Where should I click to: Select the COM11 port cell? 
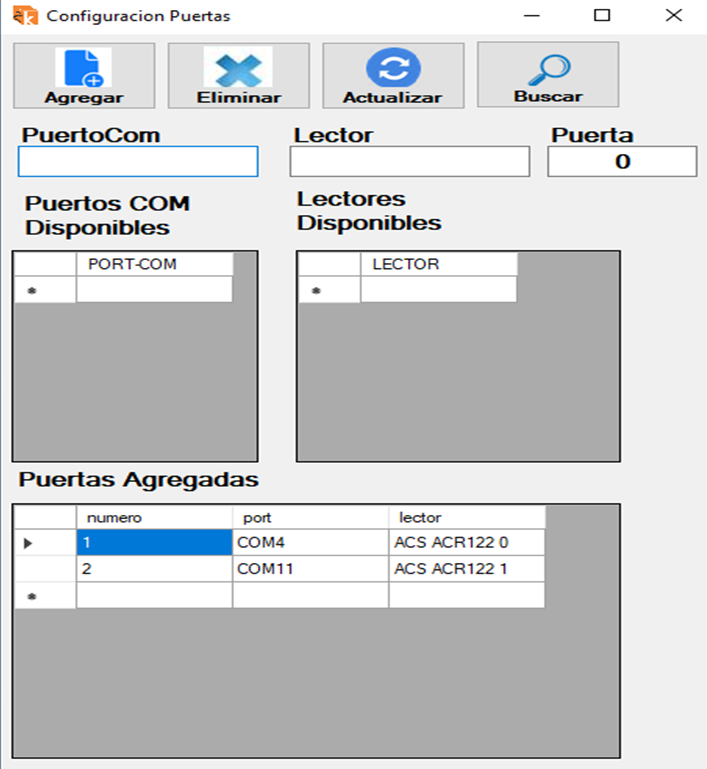tap(310, 569)
